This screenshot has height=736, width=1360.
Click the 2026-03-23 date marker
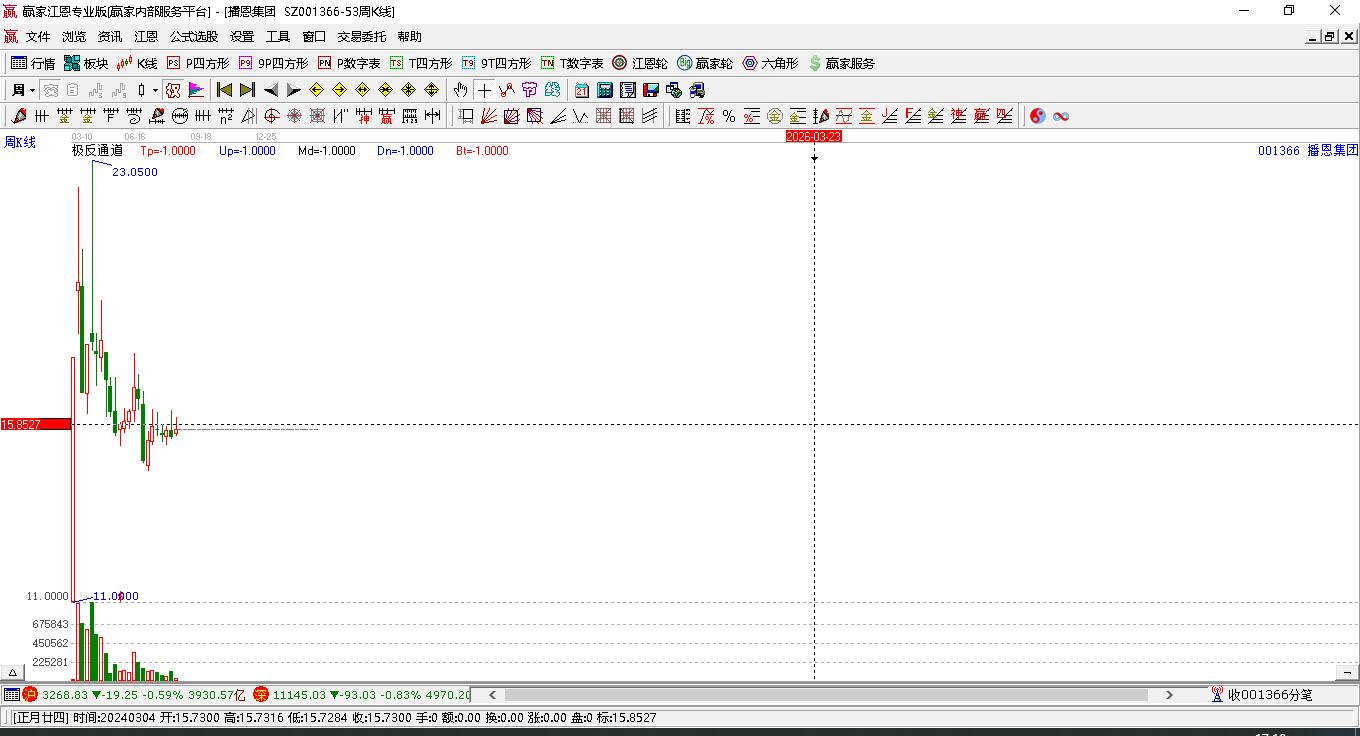tap(813, 136)
